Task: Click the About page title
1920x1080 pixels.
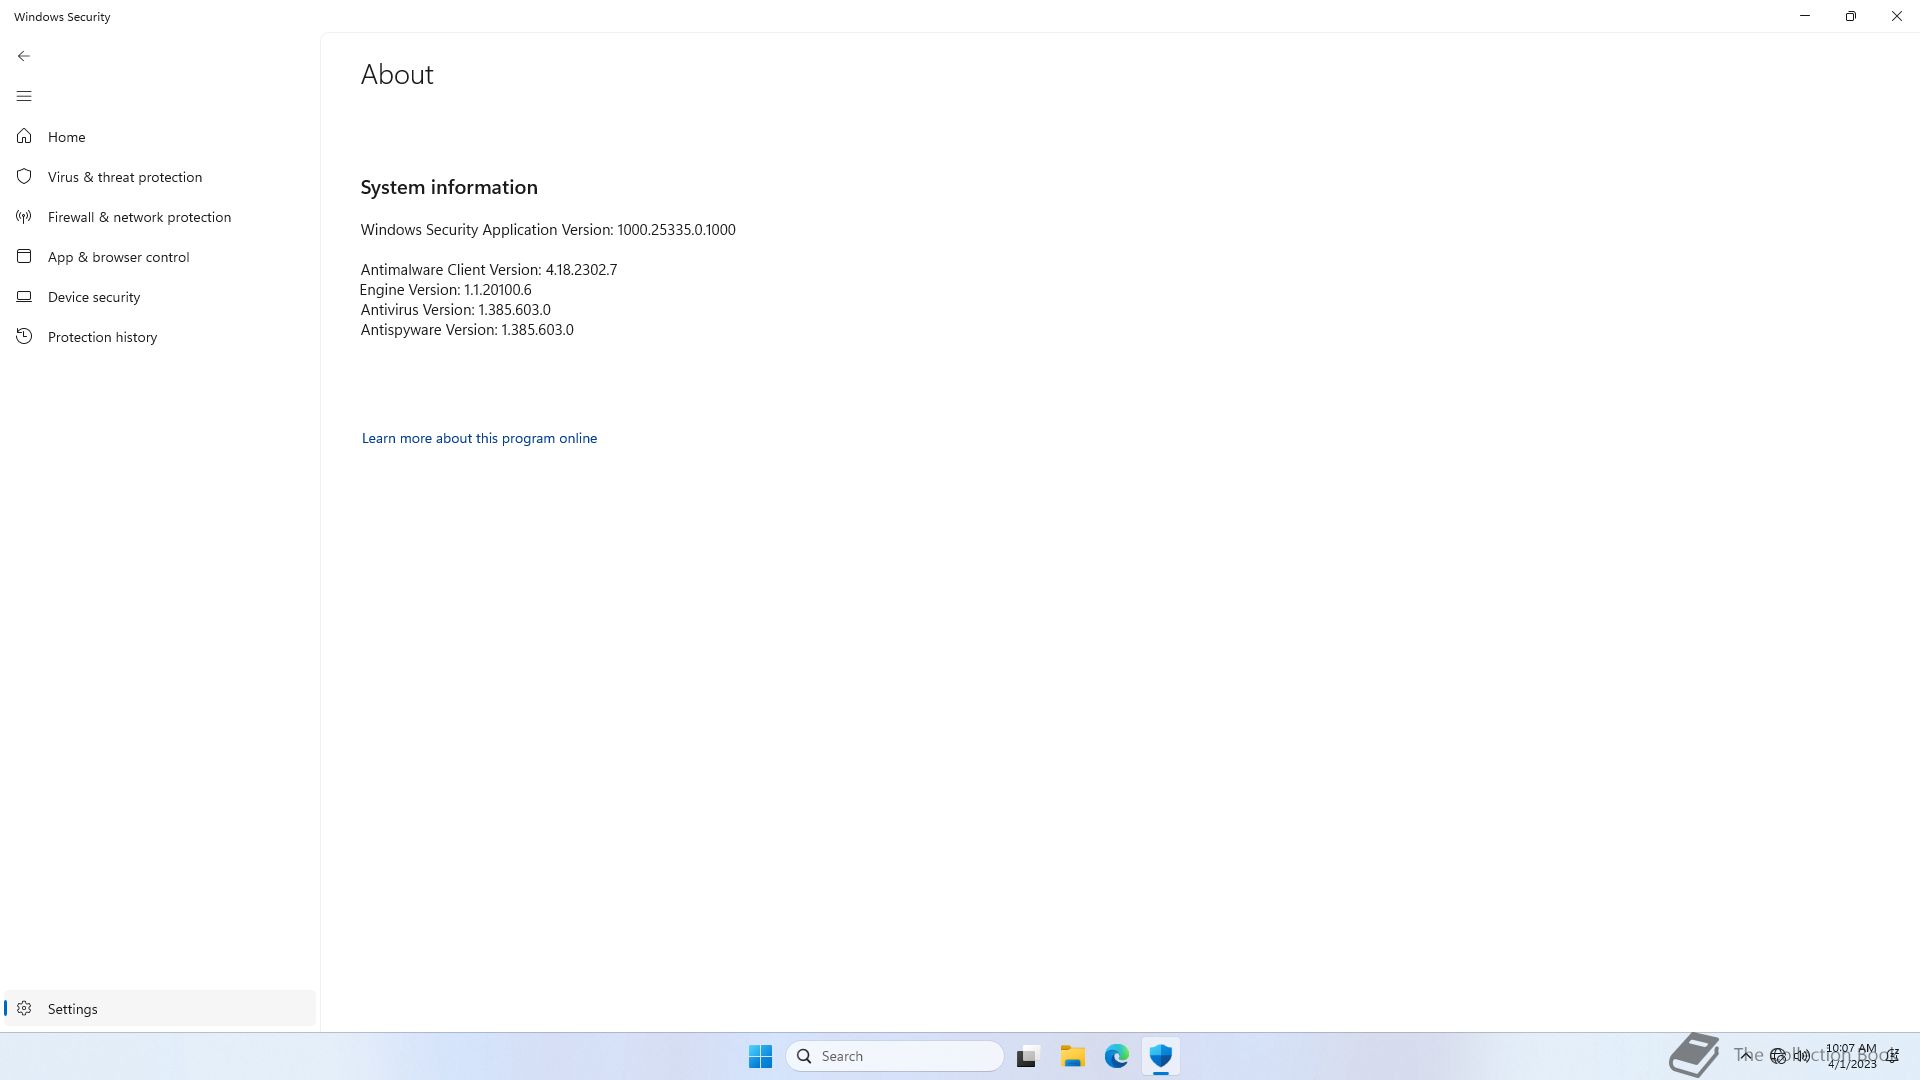Action: [397, 74]
